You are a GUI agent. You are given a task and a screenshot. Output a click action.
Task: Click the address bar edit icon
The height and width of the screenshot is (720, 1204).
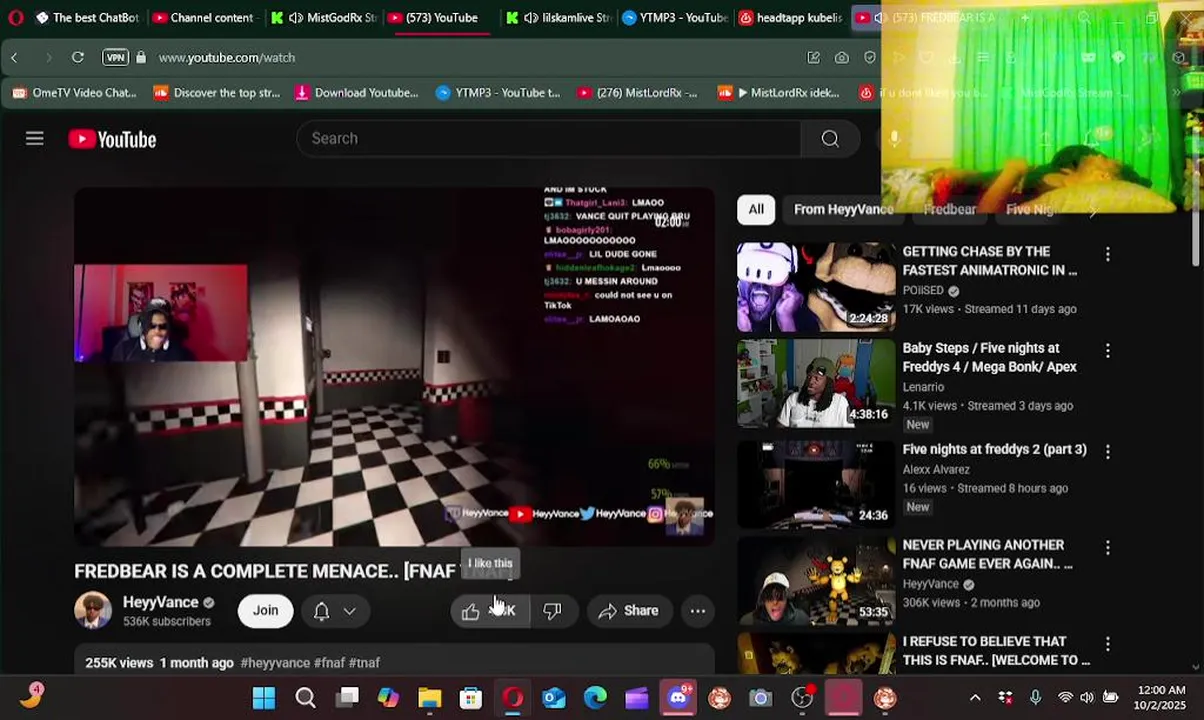(813, 58)
